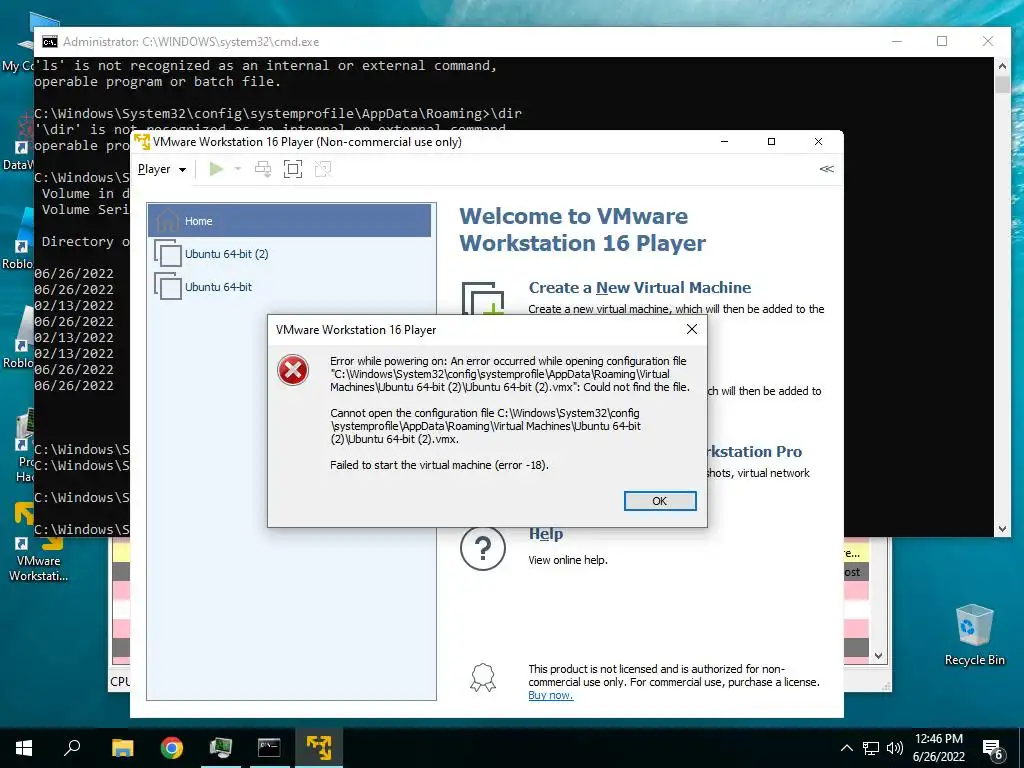Select Ubuntu 64-bit virtual machine
Screen dimensions: 1024x768
click(289, 286)
